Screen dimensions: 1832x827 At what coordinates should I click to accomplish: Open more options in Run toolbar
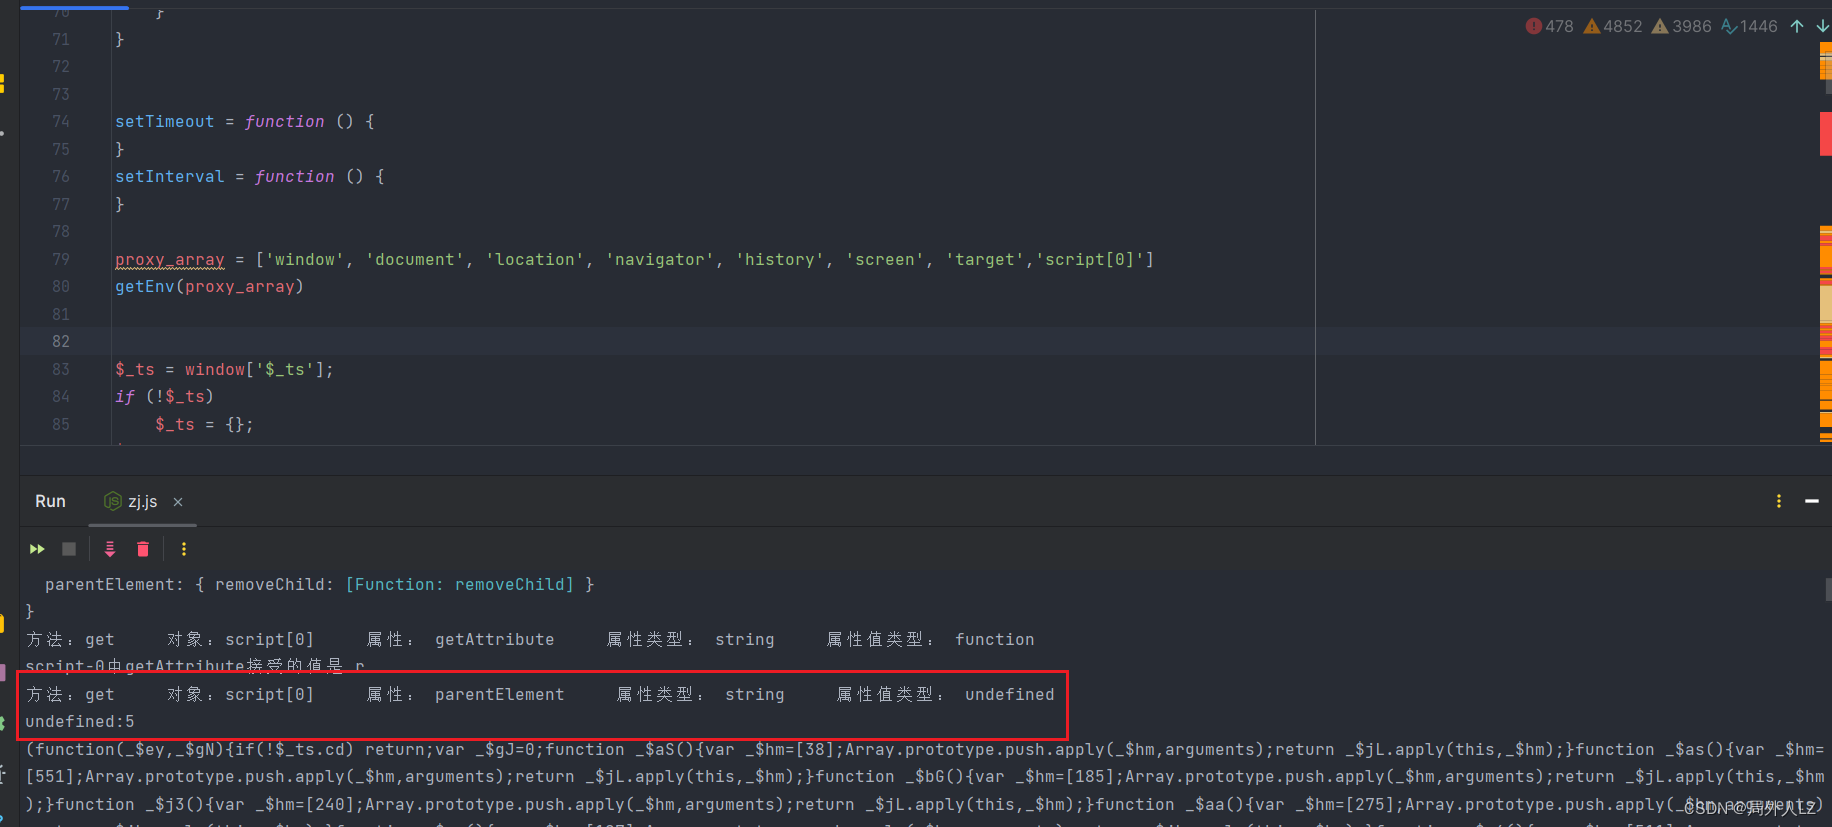tap(183, 549)
